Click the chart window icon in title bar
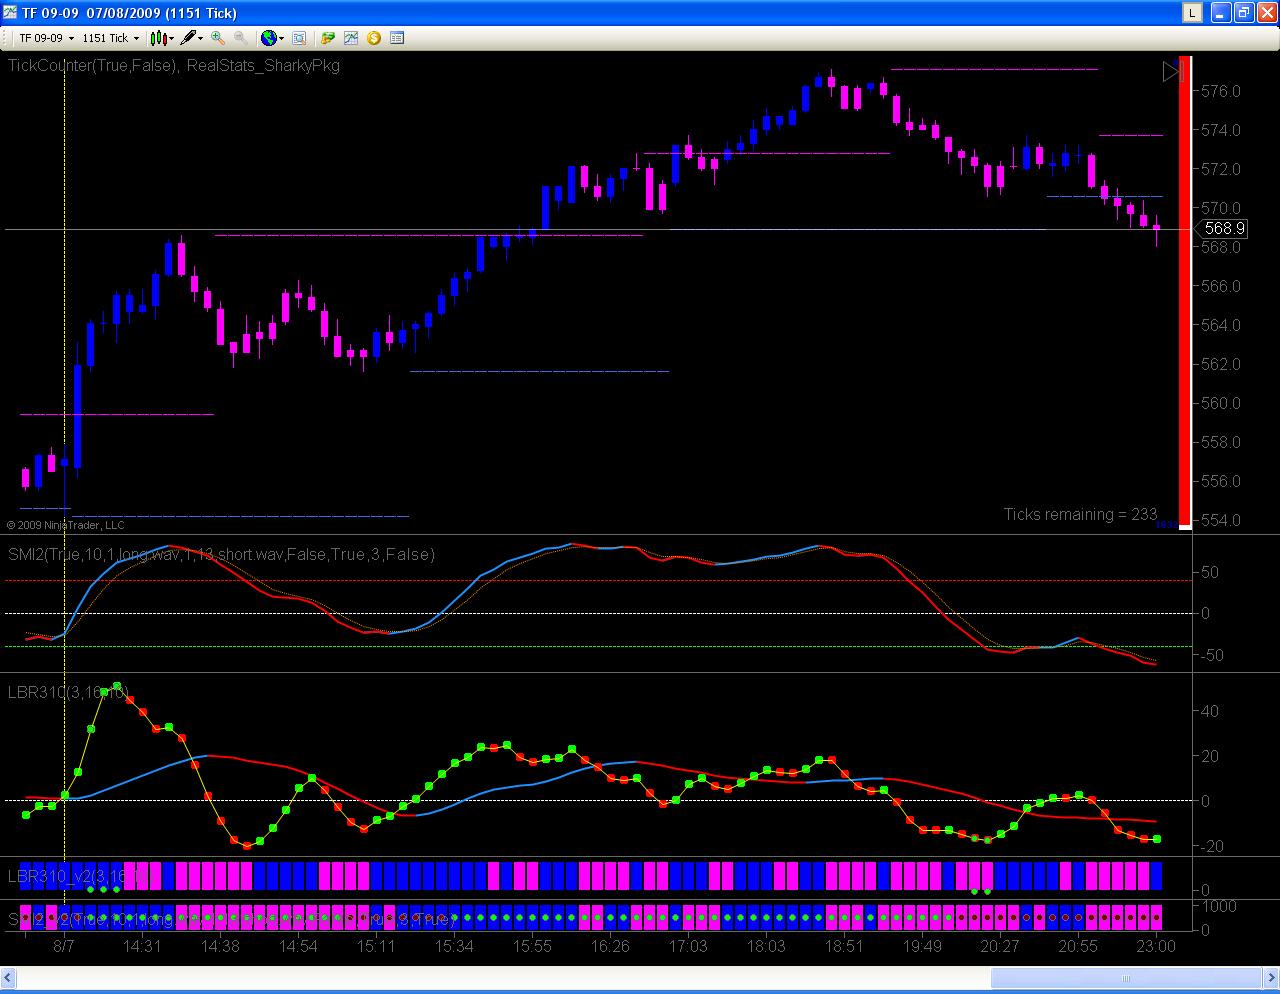The height and width of the screenshot is (994, 1280). point(10,13)
